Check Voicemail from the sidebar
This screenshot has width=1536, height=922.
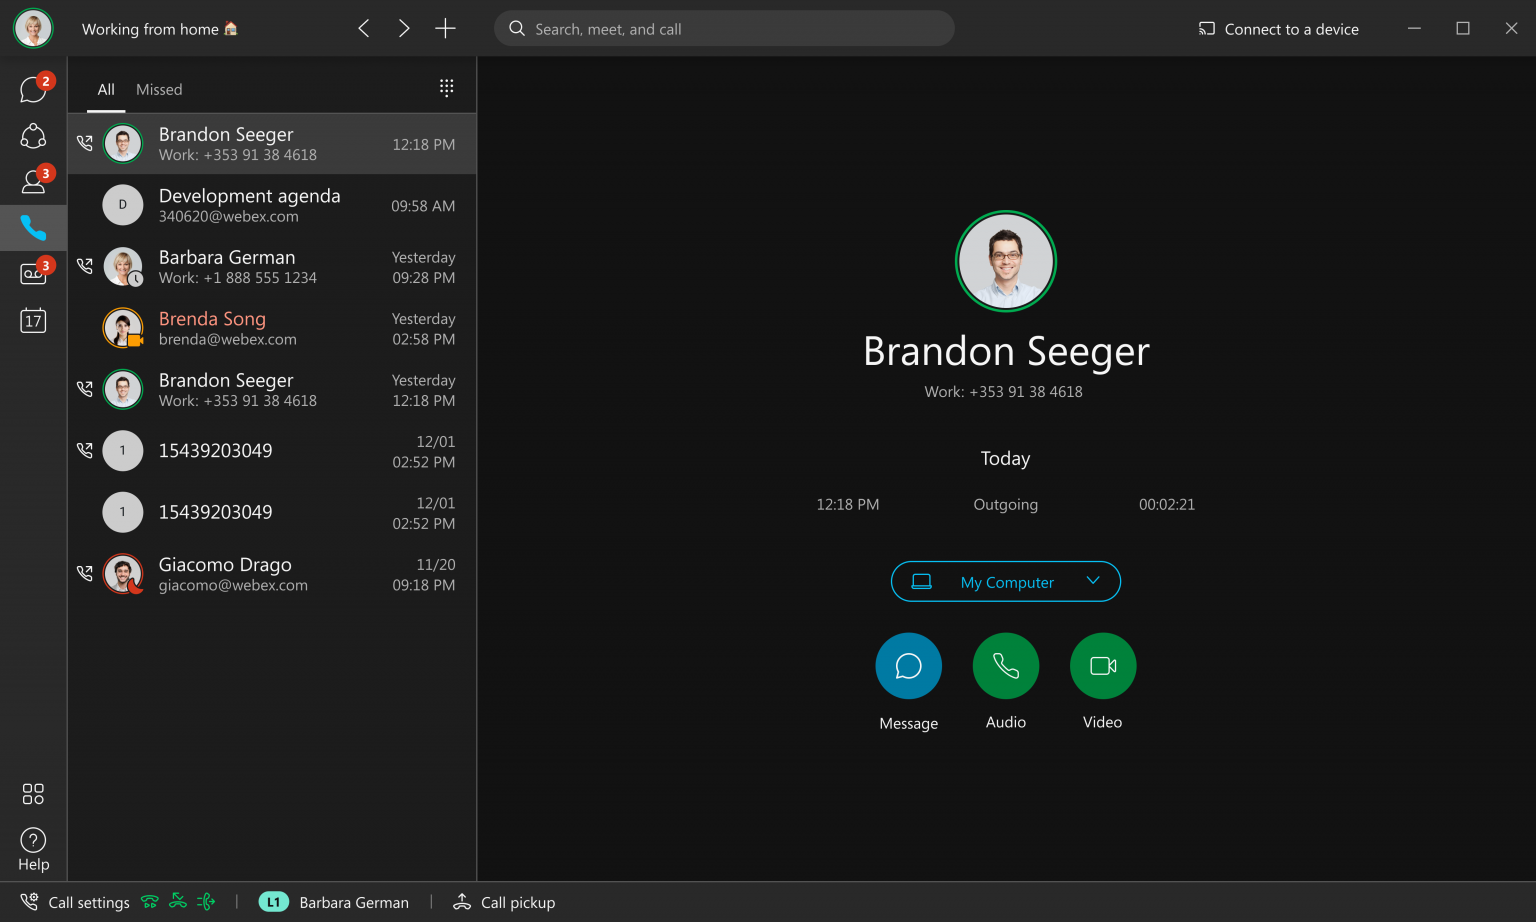pyautogui.click(x=33, y=273)
